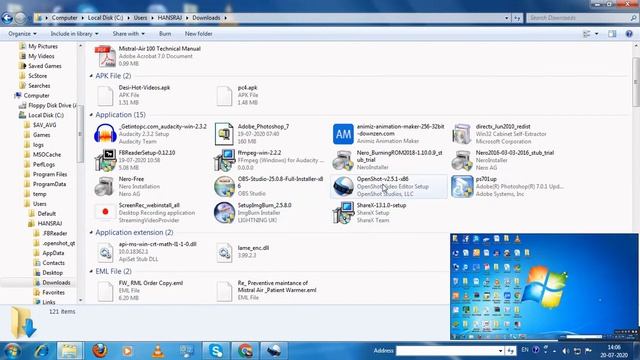Click the taskbar Address input field
This screenshot has height=360, width=640.
click(x=446, y=351)
